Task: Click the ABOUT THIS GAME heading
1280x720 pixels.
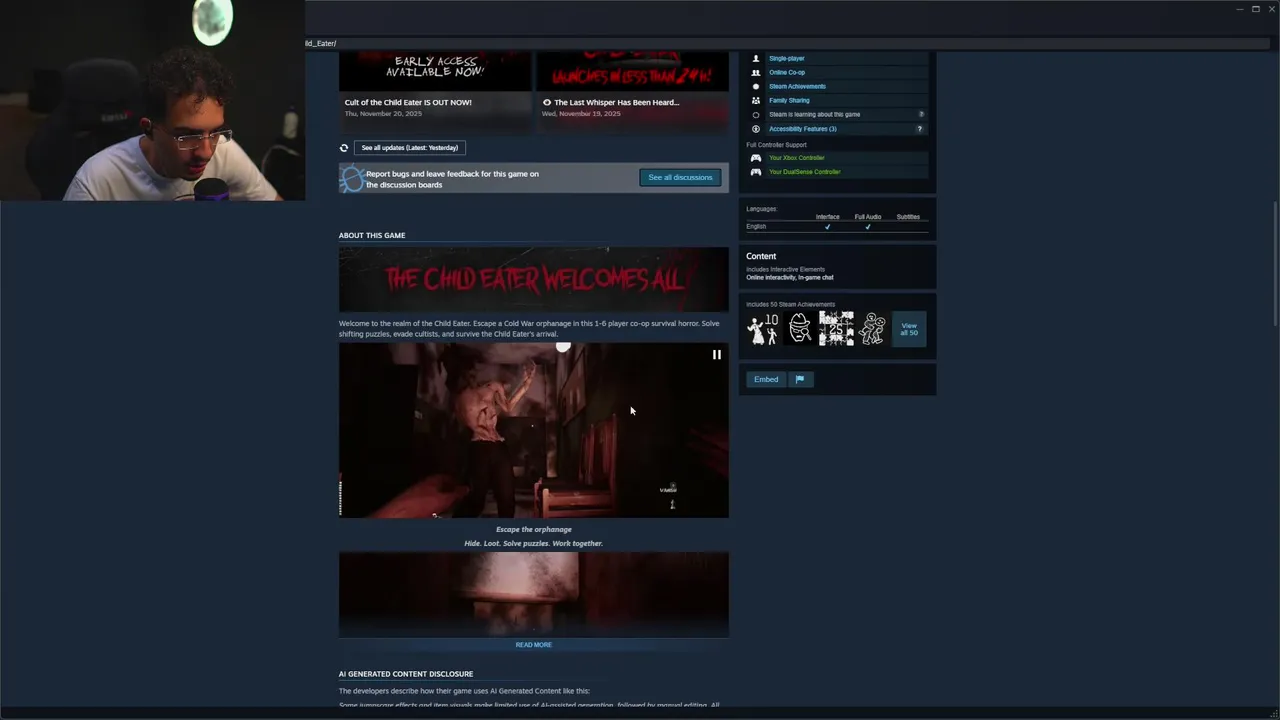Action: pyautogui.click(x=372, y=235)
